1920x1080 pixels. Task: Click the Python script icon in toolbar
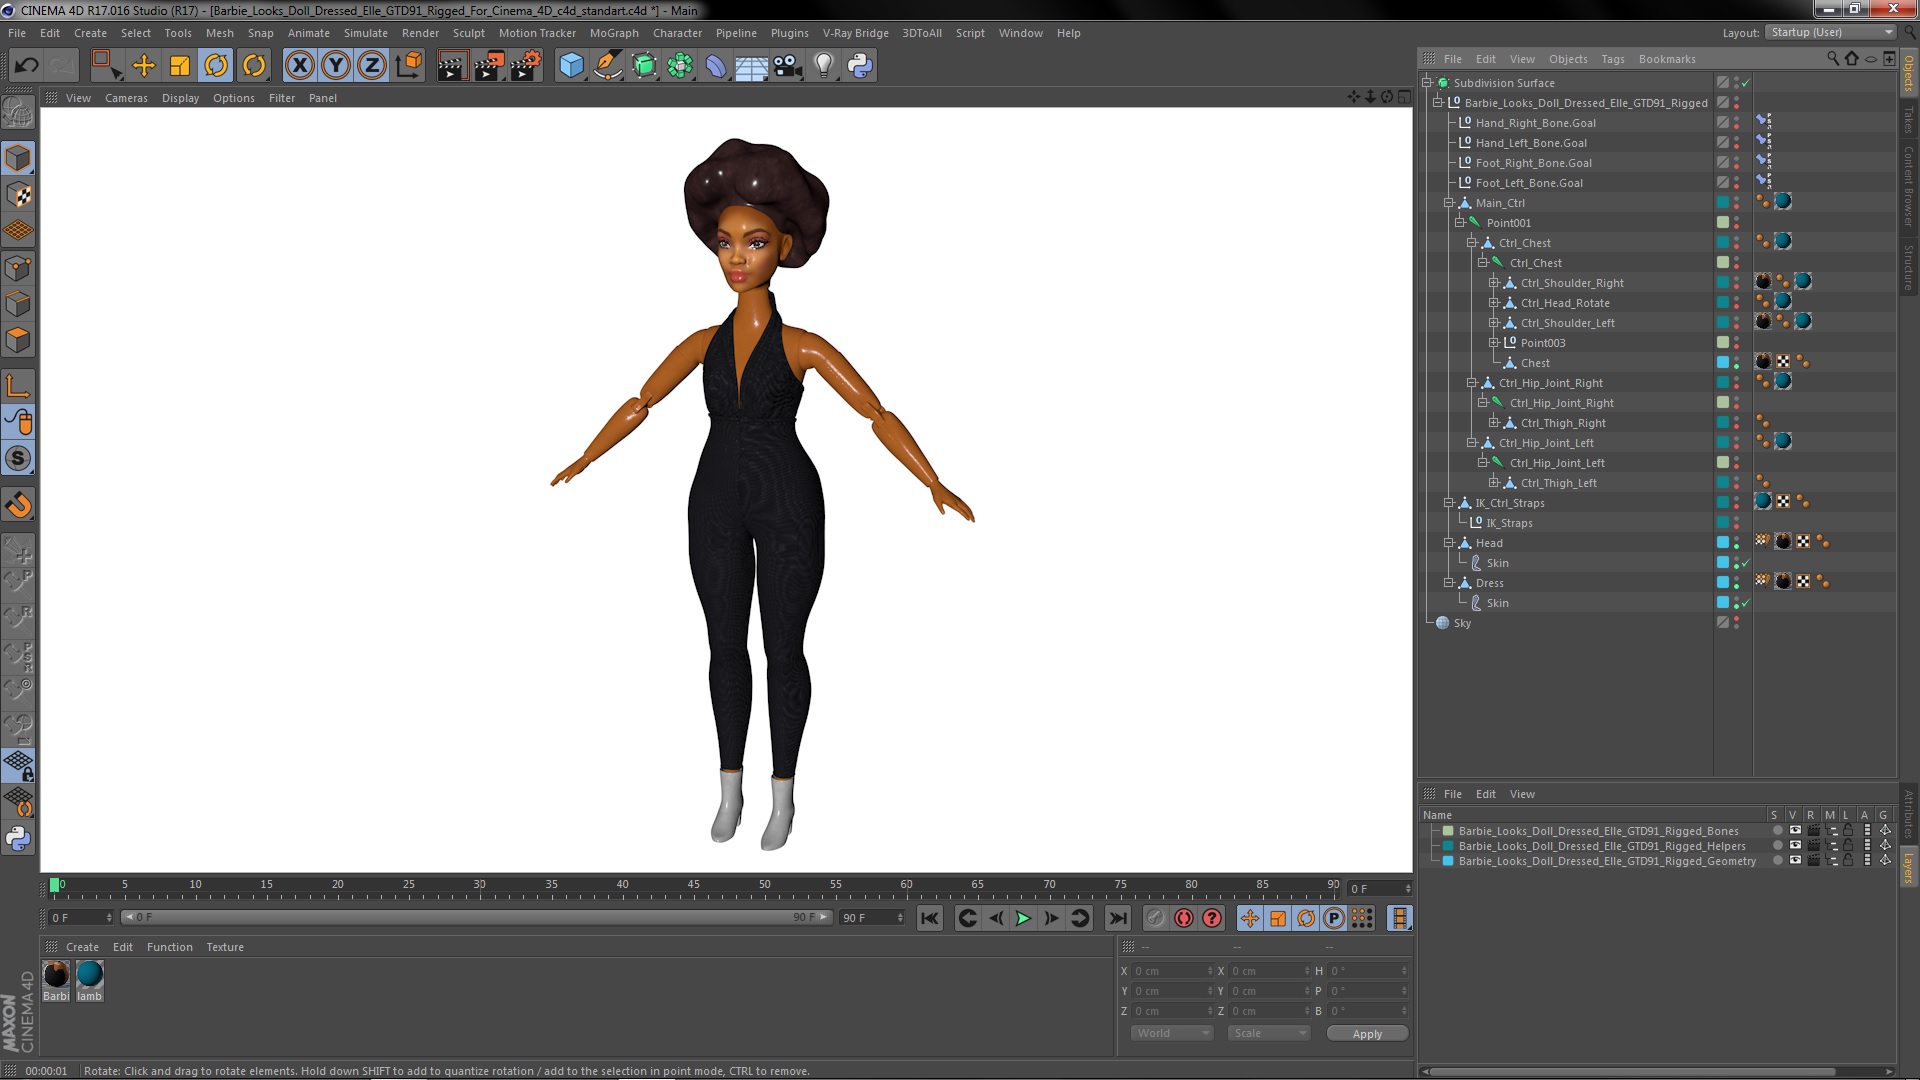860,66
